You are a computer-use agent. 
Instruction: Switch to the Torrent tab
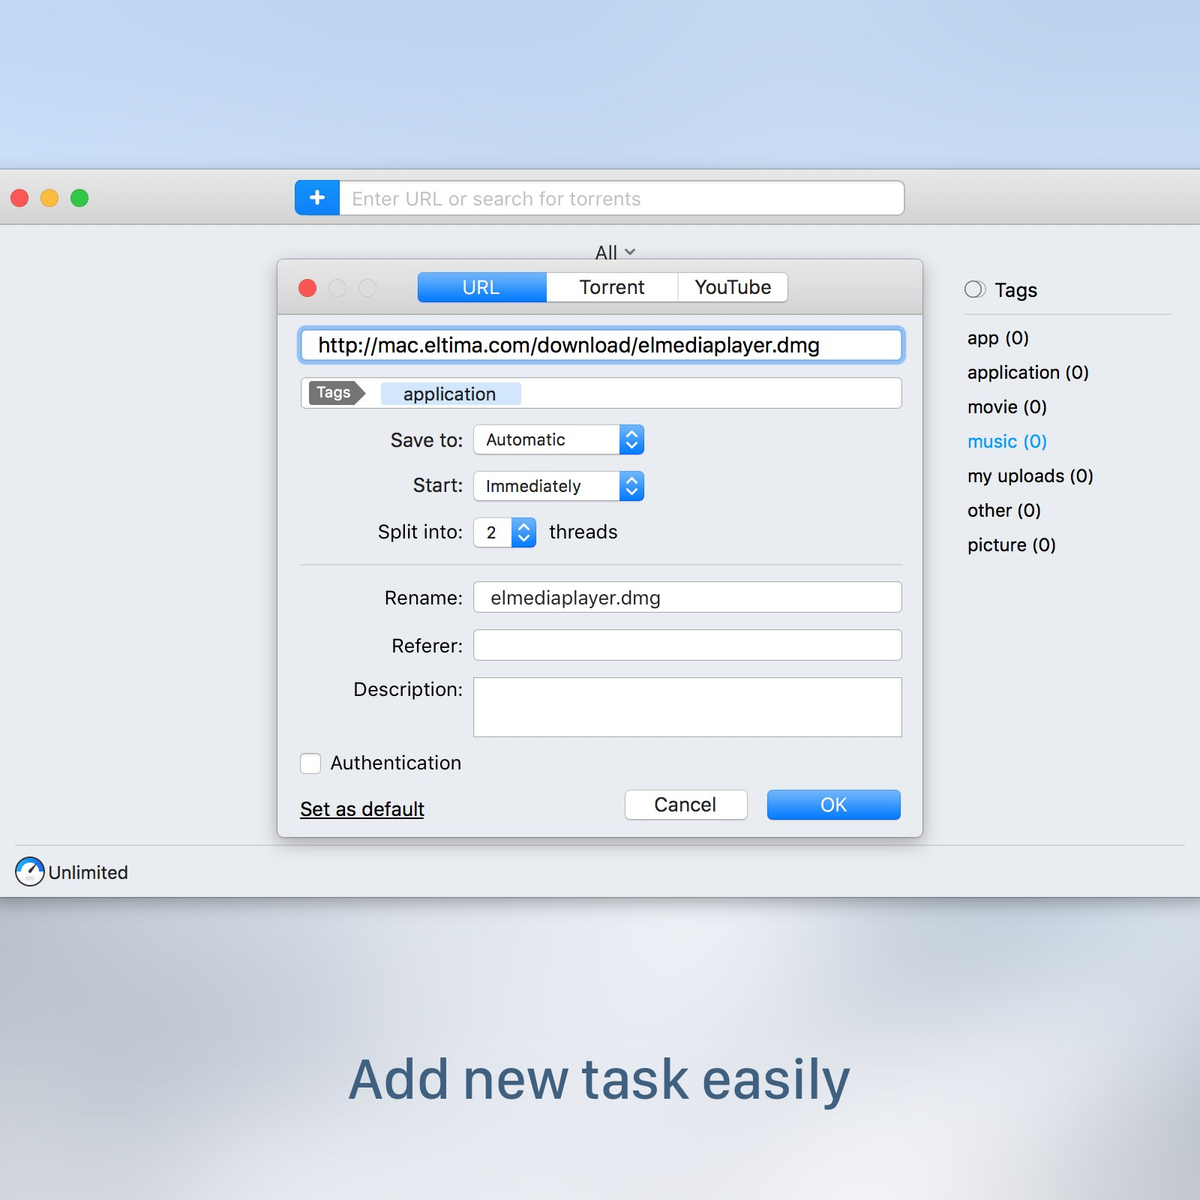(x=612, y=288)
